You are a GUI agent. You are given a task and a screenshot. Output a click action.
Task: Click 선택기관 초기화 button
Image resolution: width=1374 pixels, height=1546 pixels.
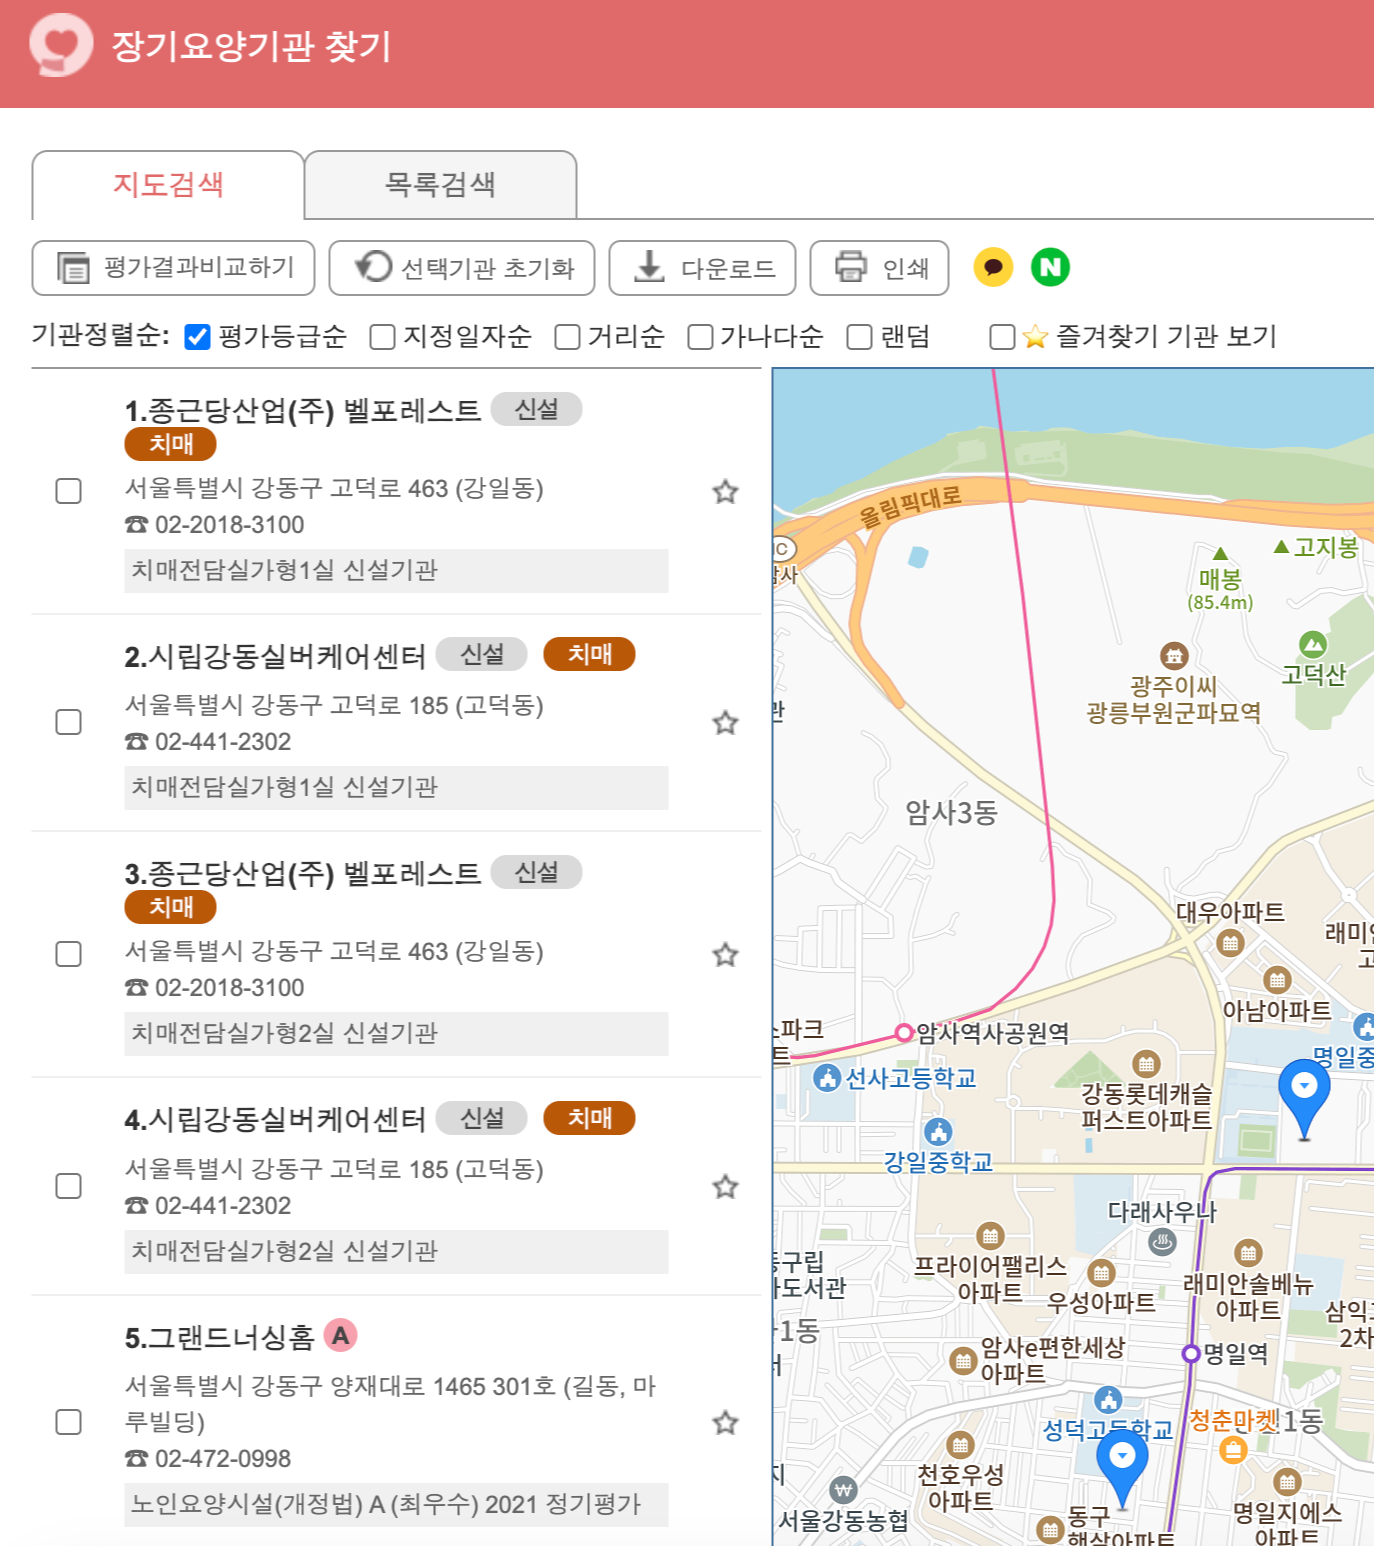(x=462, y=268)
